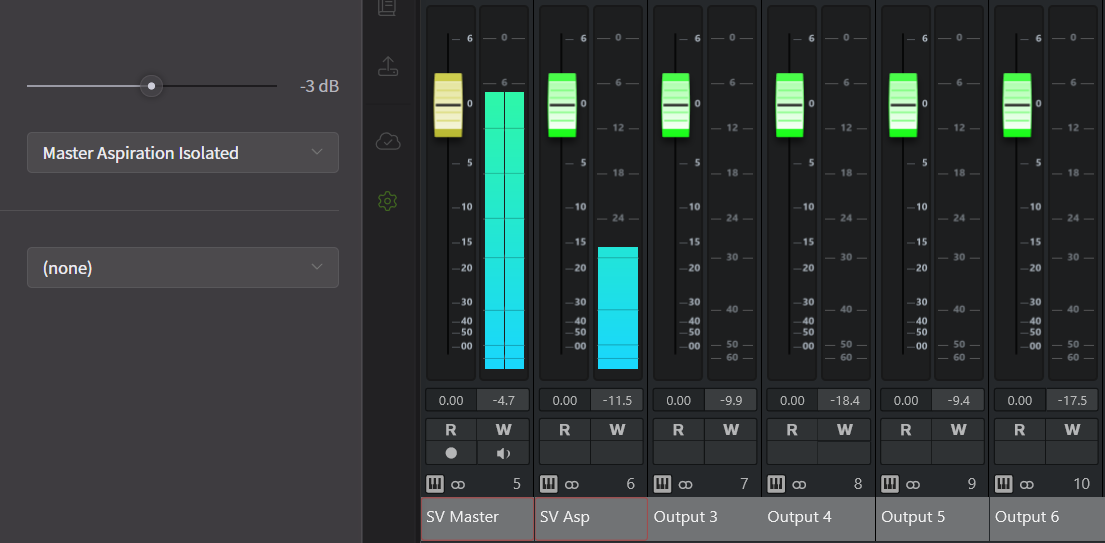Reset the -4.7 peak on SV Master
Image resolution: width=1105 pixels, height=543 pixels.
(503, 400)
